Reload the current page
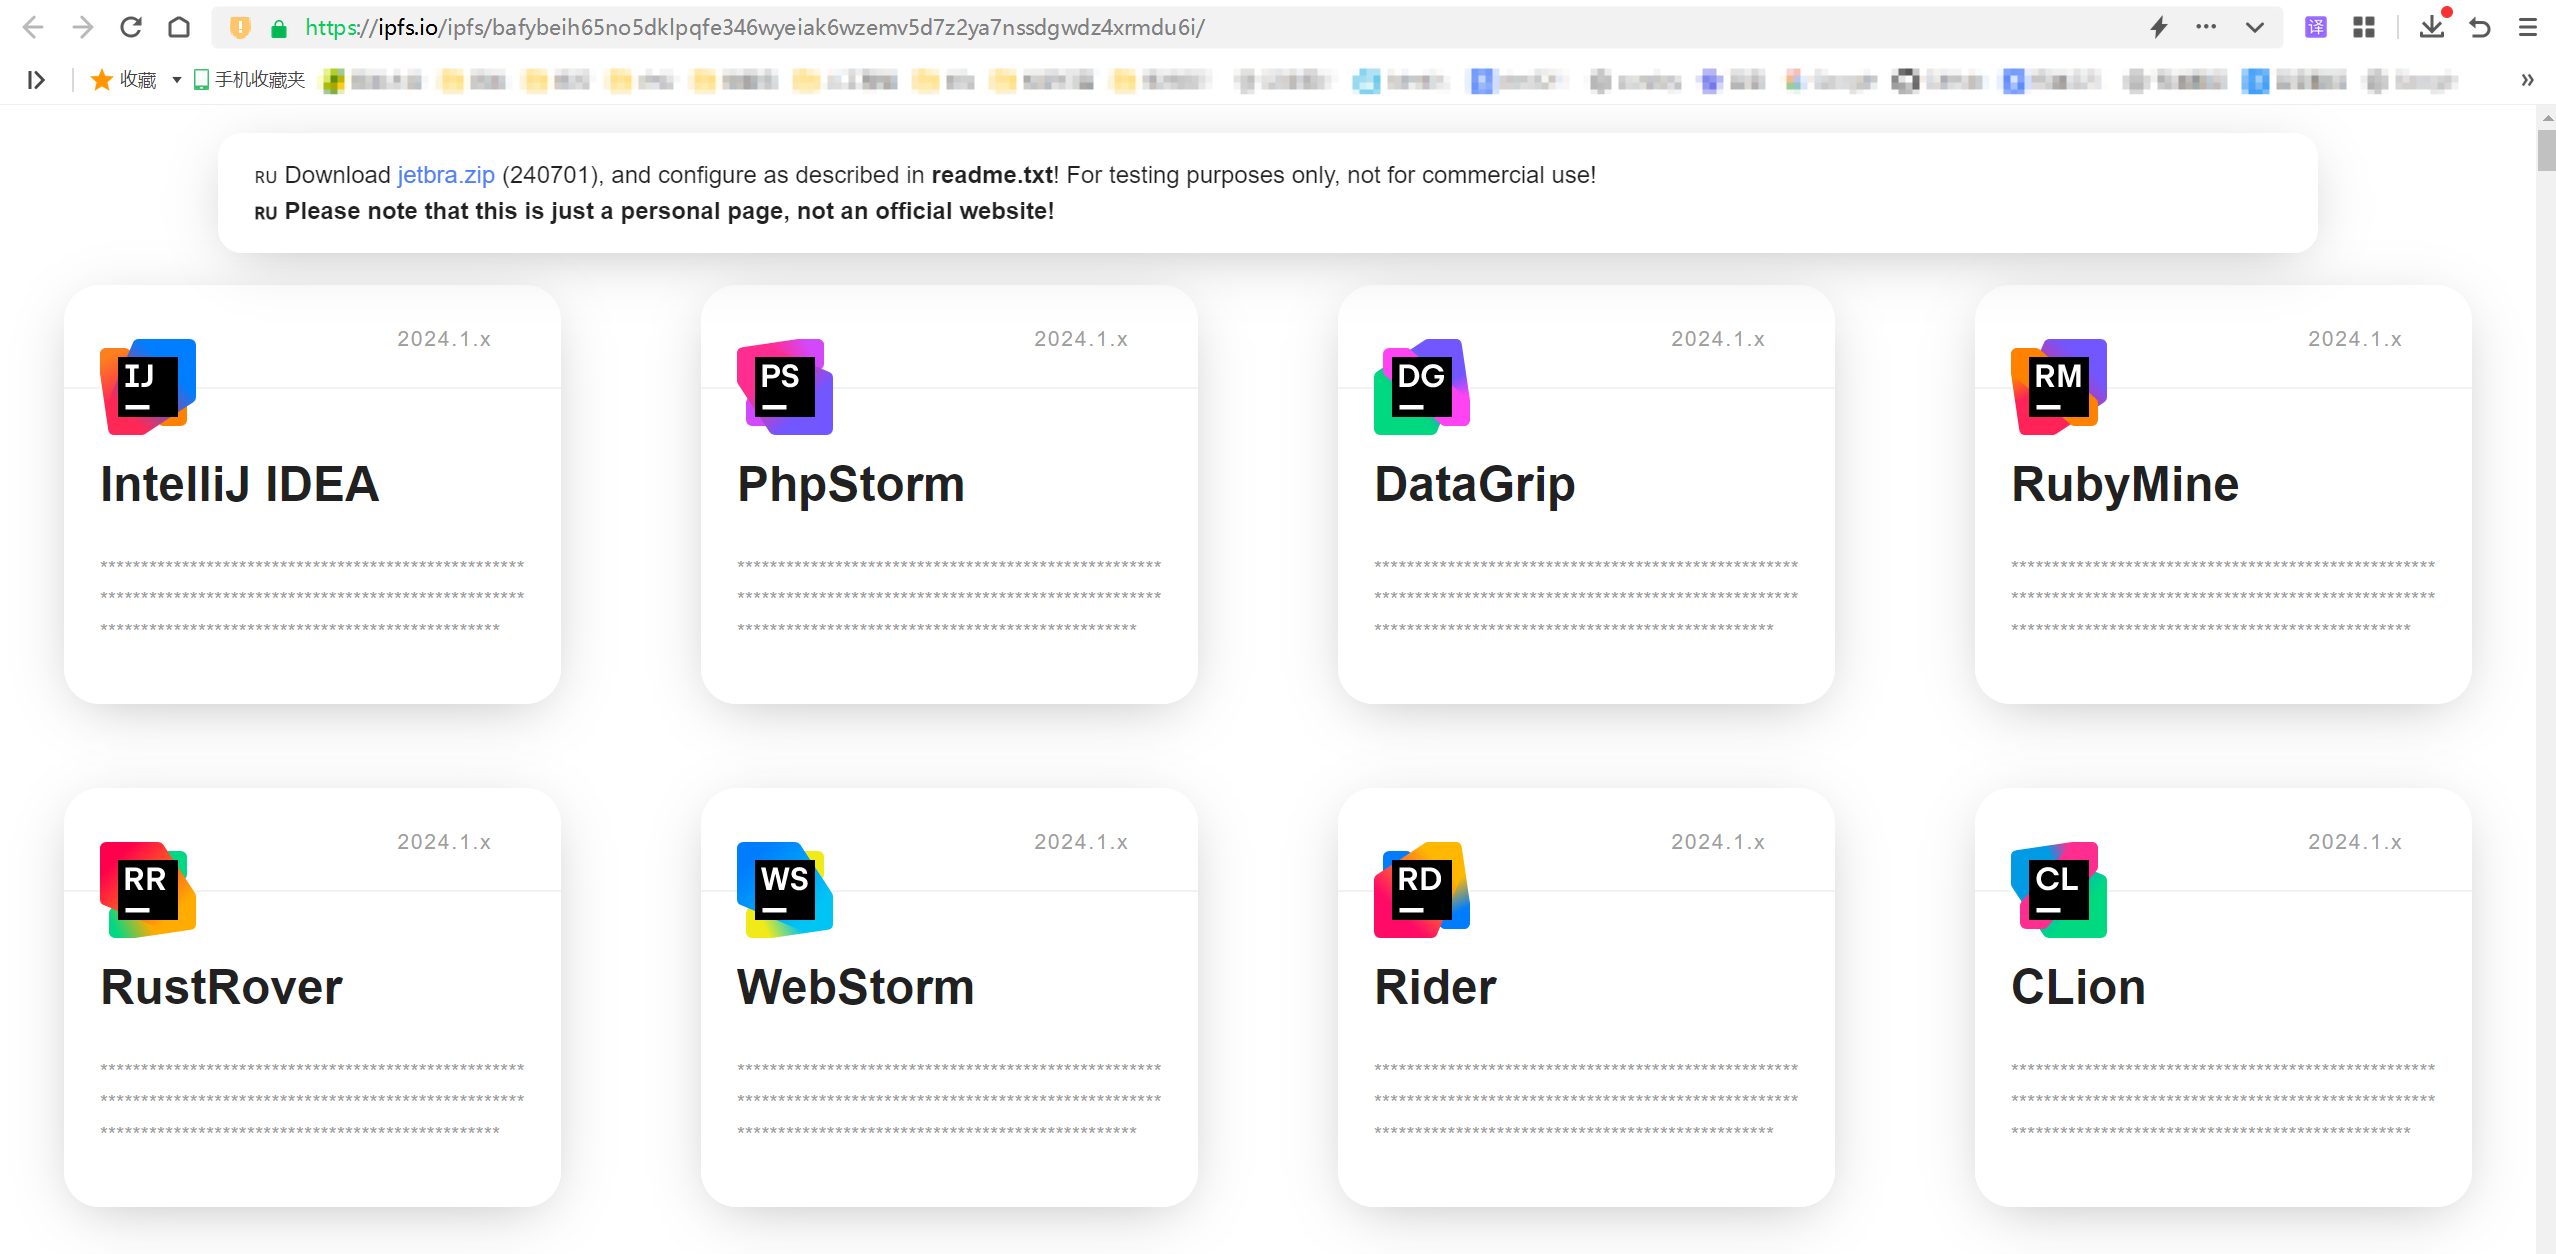 tap(131, 27)
